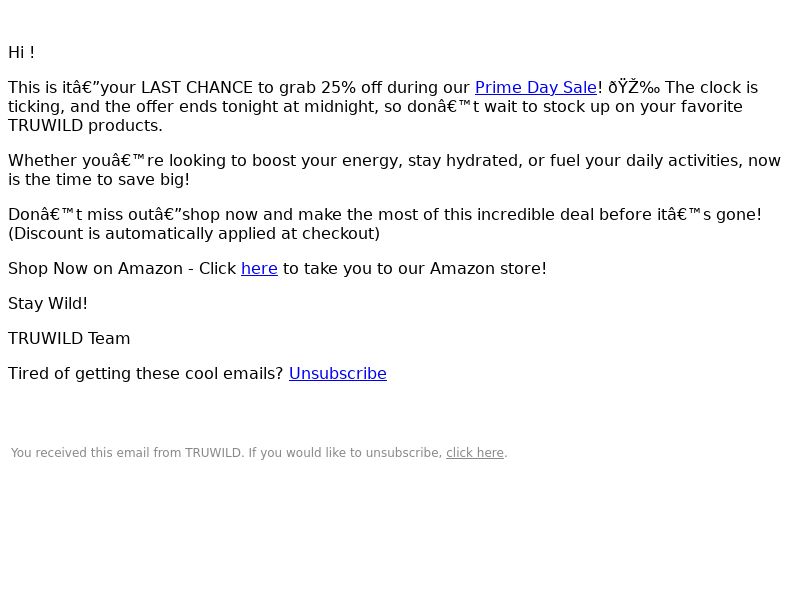Click the 'Stay Wild!' sign-off
The height and width of the screenshot is (600, 800).
click(48, 304)
